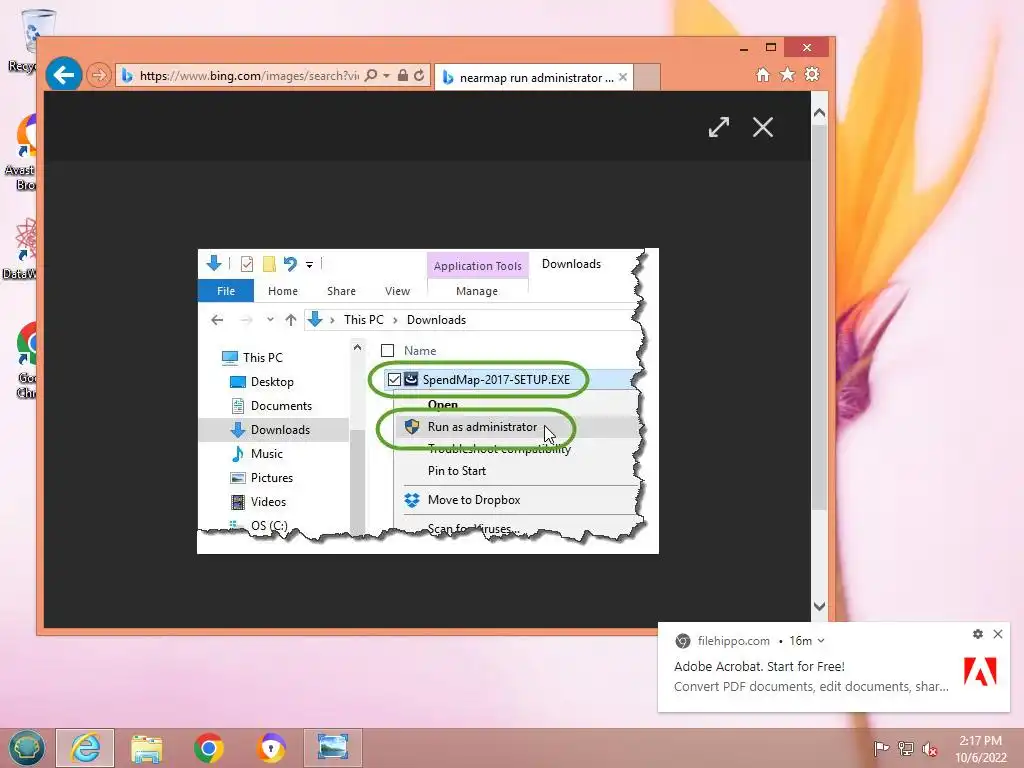Close the nearmap run administrator tab

point(623,77)
